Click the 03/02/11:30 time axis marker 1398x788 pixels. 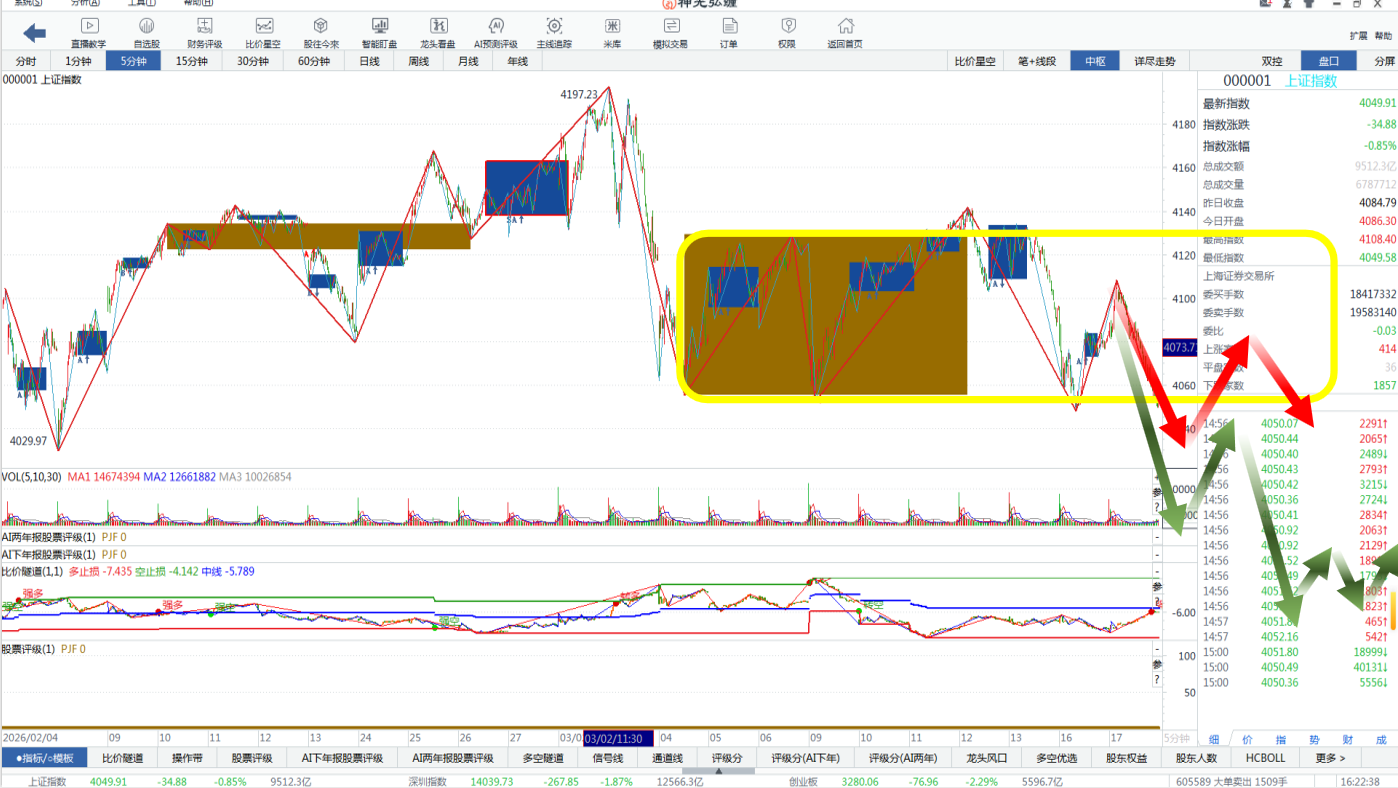tap(618, 738)
